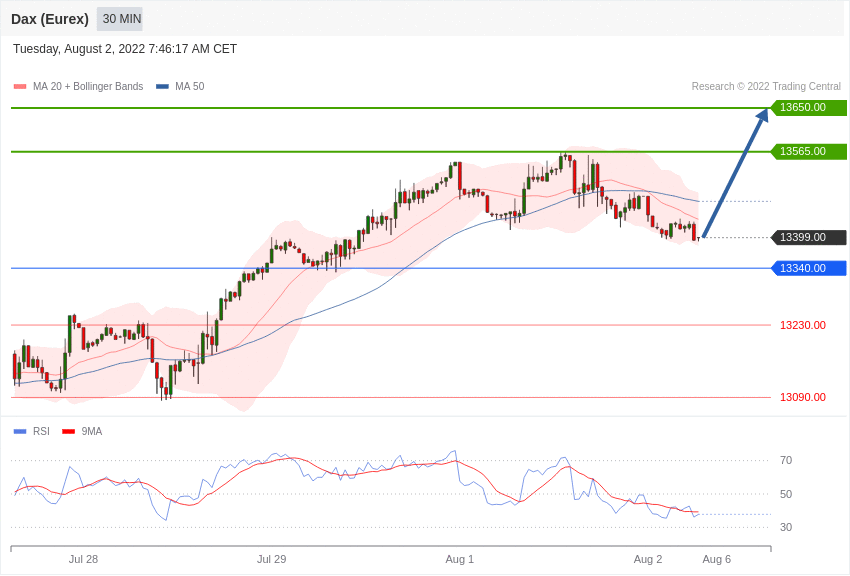The width and height of the screenshot is (850, 576).
Task: Click the blue RSI legend marker
Action: (x=20, y=432)
